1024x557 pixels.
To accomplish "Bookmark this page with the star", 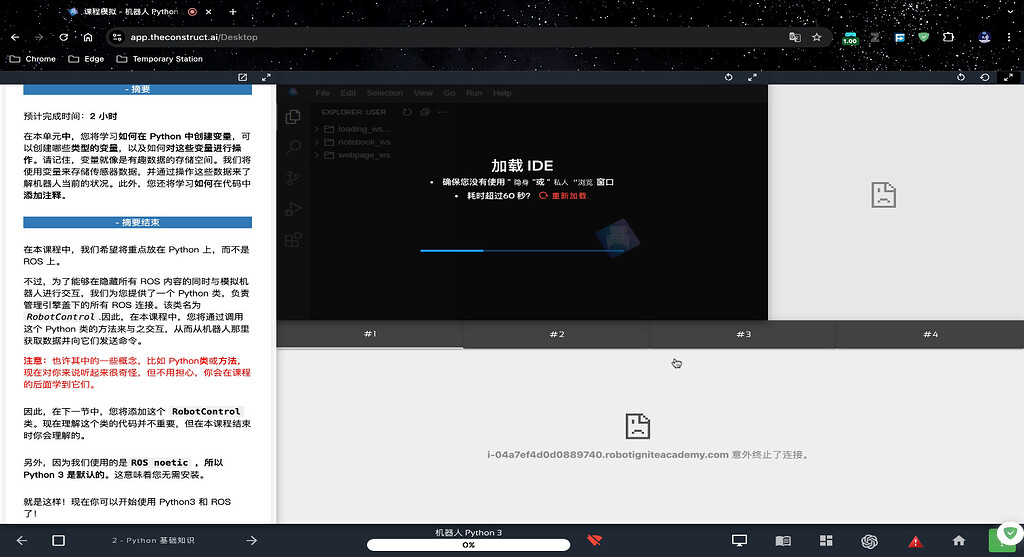I will (x=816, y=37).
